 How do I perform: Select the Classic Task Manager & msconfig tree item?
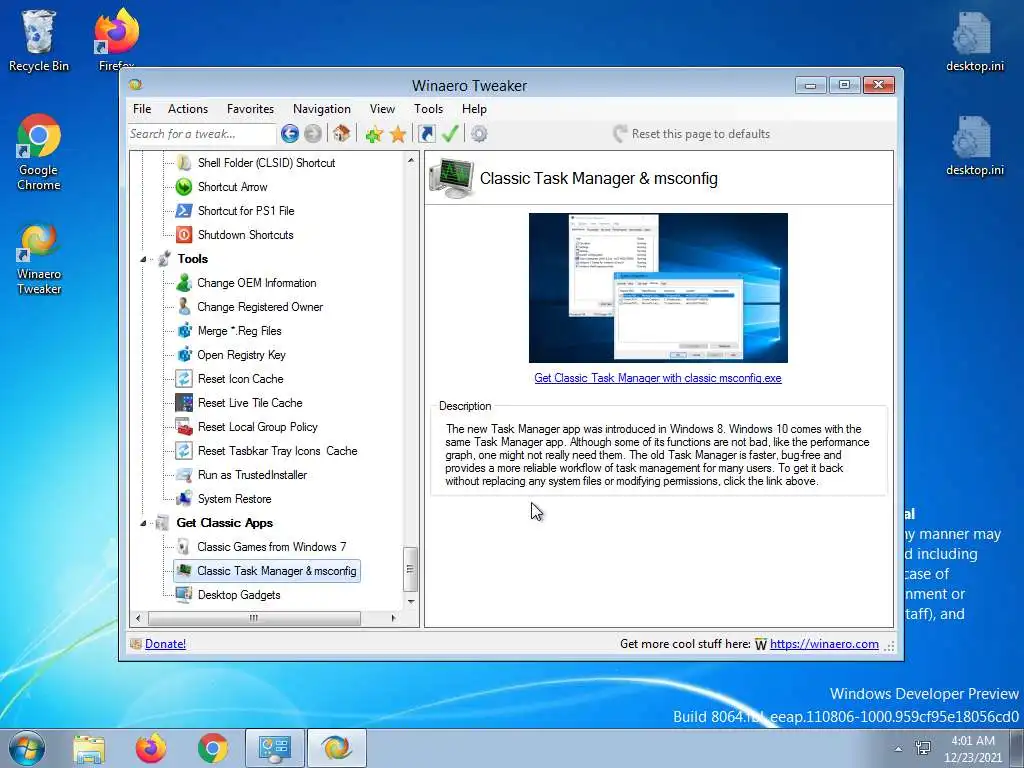pyautogui.click(x=267, y=571)
